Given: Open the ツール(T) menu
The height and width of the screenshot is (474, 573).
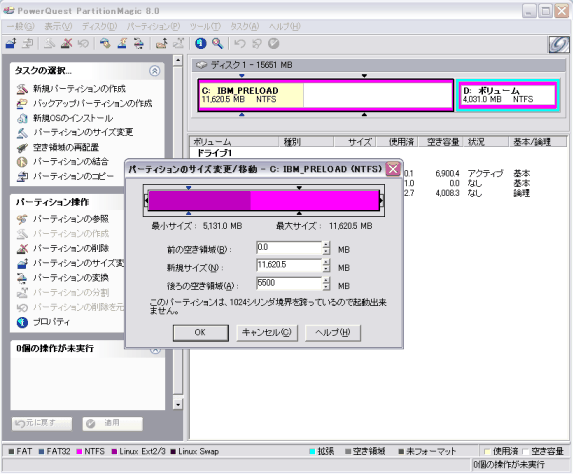Looking at the screenshot, I should [205, 26].
